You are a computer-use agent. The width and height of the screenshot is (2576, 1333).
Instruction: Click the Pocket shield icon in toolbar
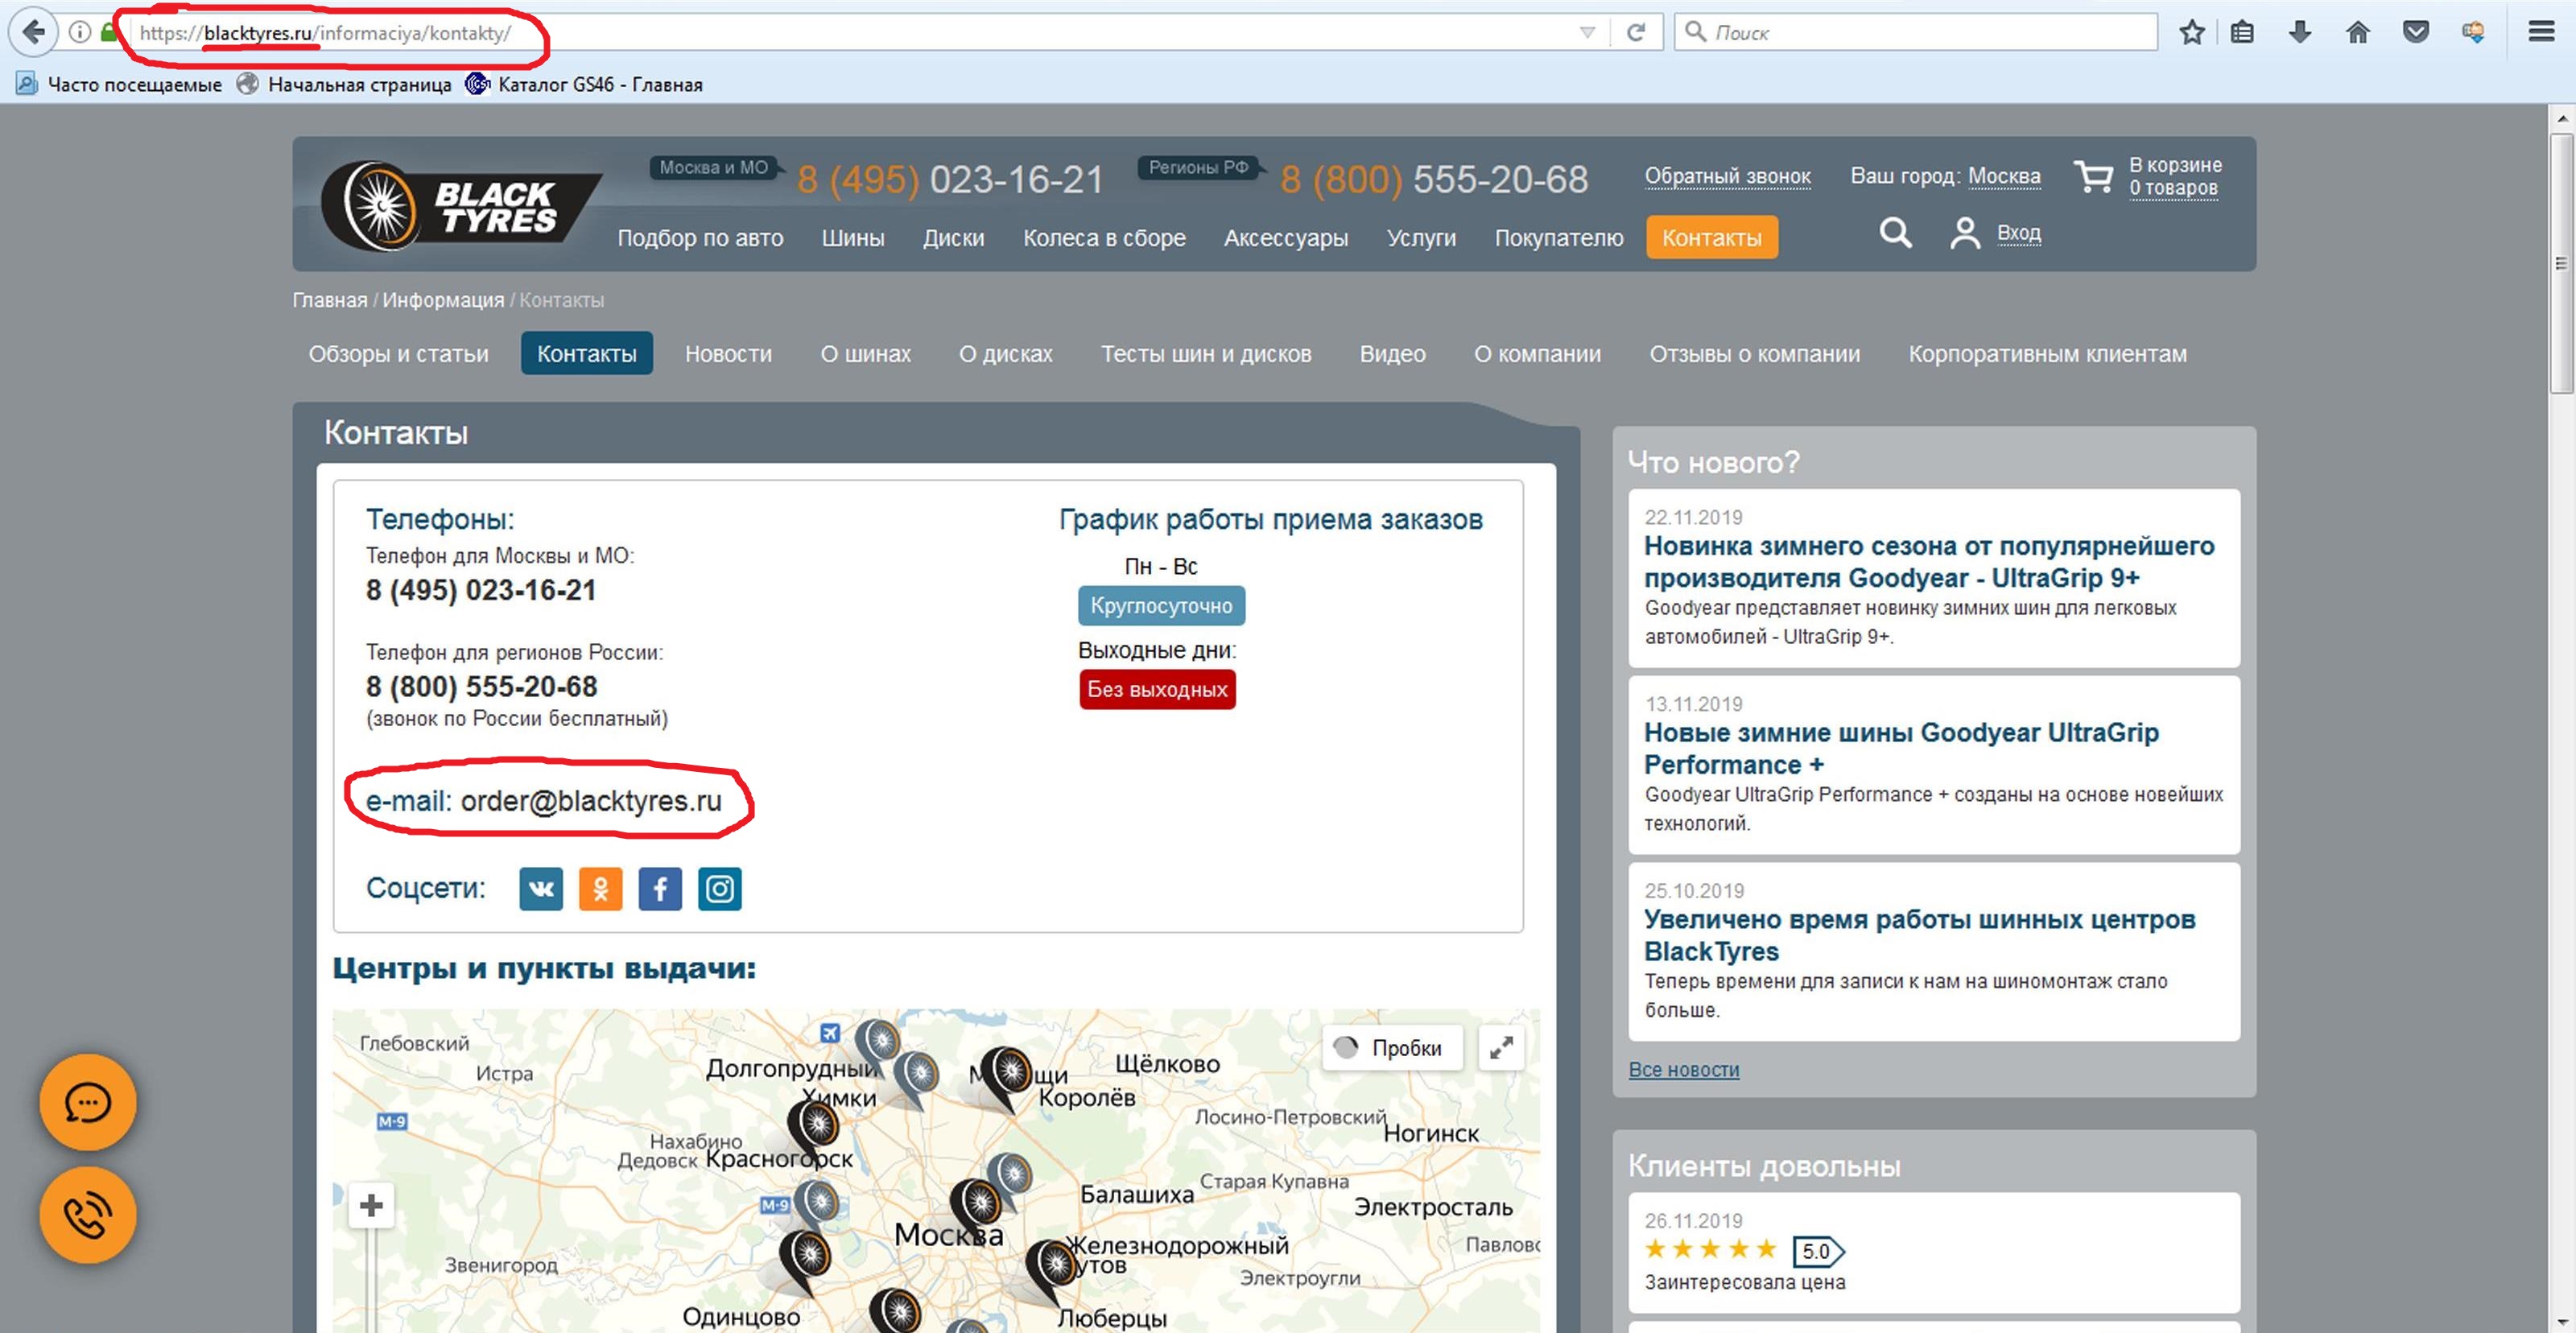[x=2416, y=32]
